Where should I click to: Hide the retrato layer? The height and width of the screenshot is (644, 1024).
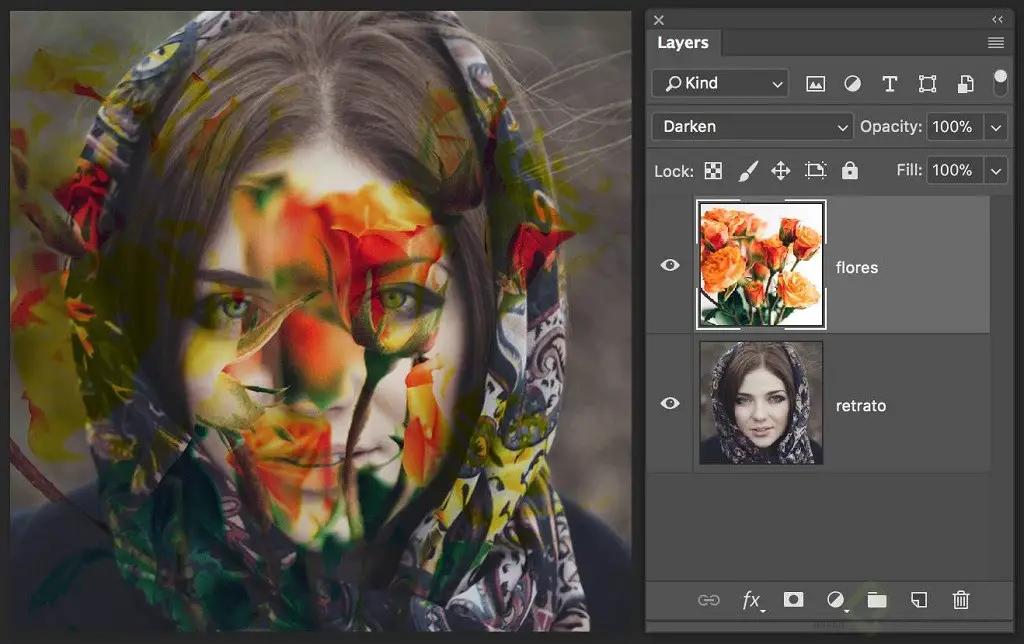coord(670,403)
